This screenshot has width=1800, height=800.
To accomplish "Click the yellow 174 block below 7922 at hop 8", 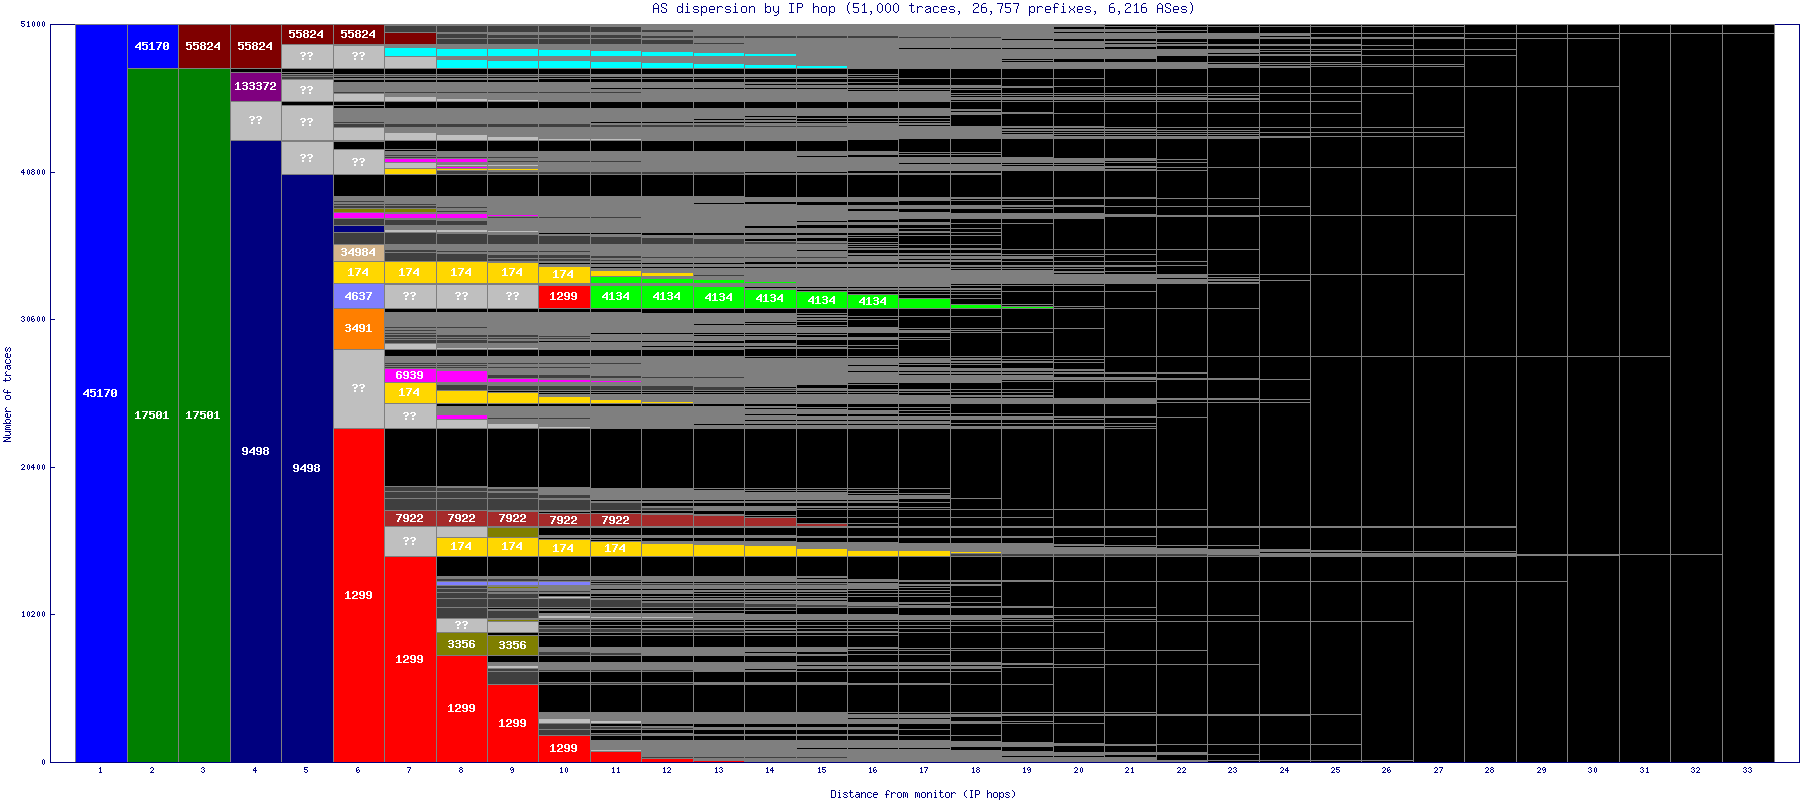I will pyautogui.click(x=461, y=546).
